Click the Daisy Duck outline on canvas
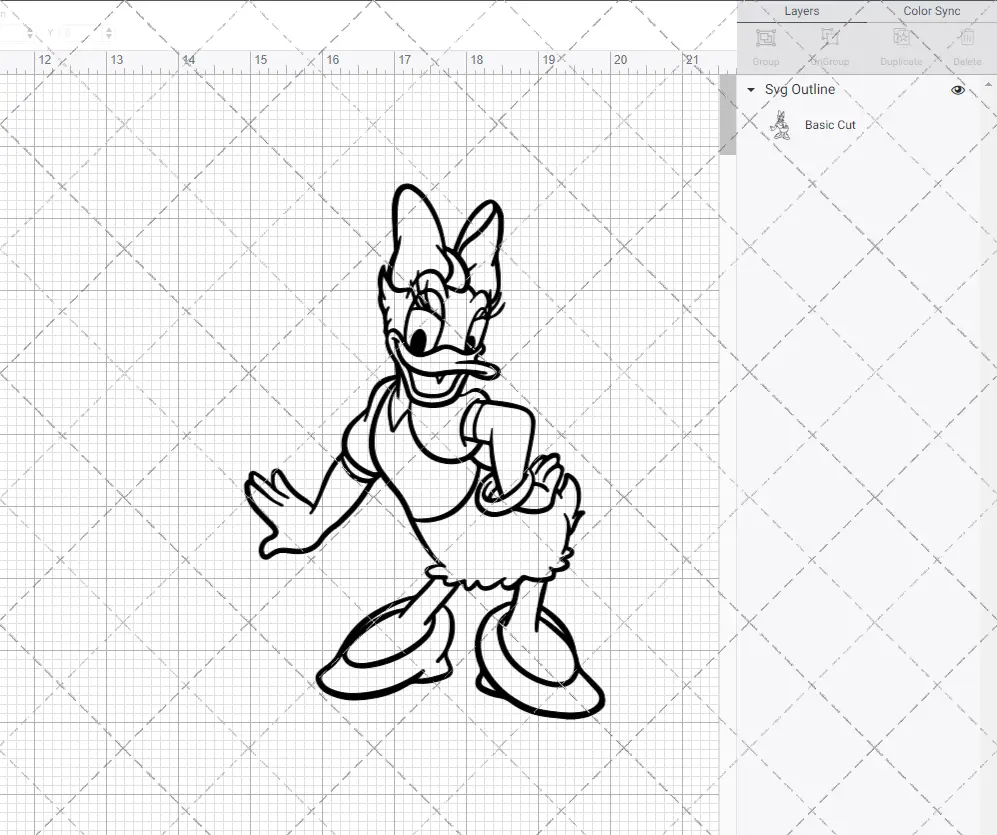This screenshot has width=997, height=835. [425, 452]
